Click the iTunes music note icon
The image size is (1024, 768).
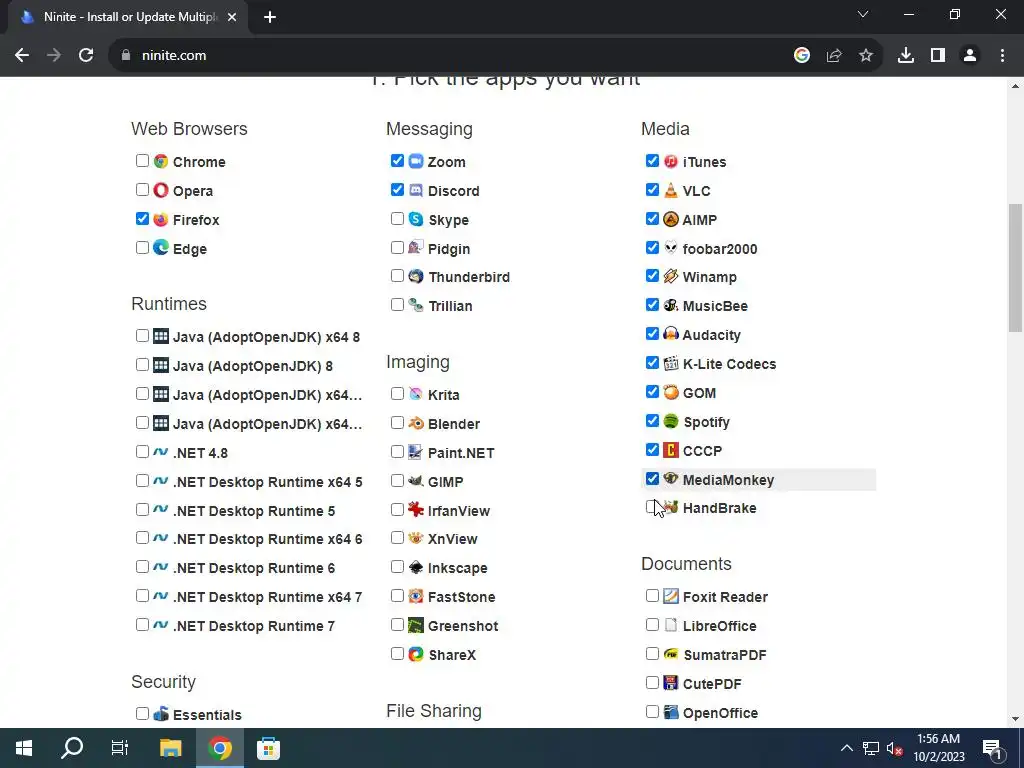[671, 161]
